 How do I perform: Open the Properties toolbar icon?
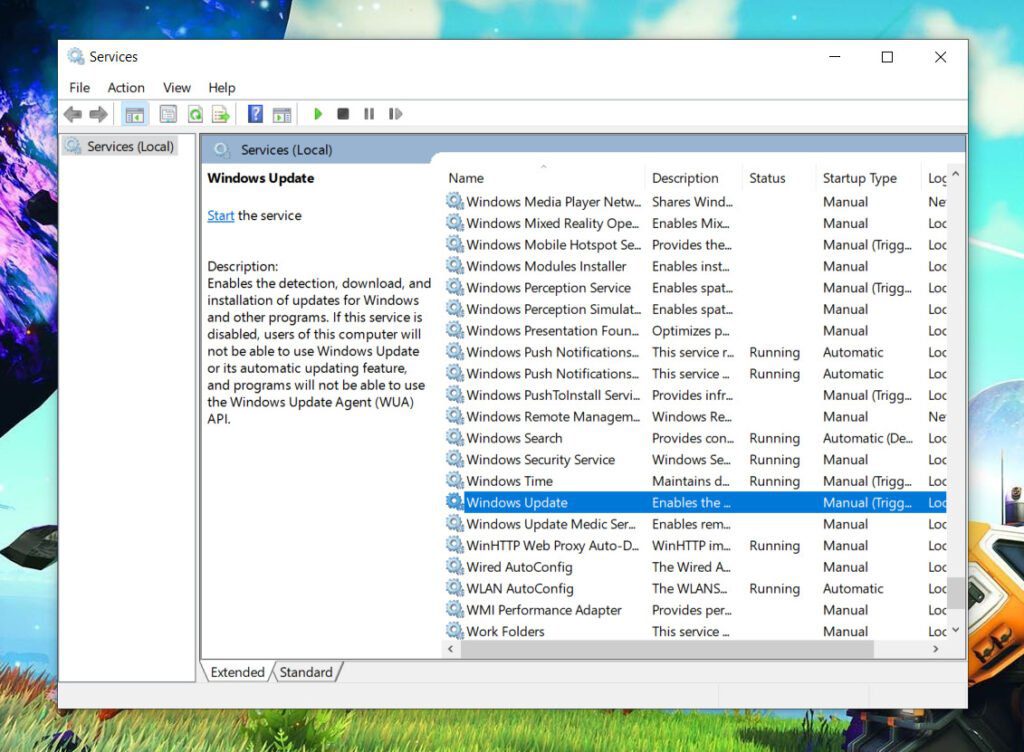168,114
